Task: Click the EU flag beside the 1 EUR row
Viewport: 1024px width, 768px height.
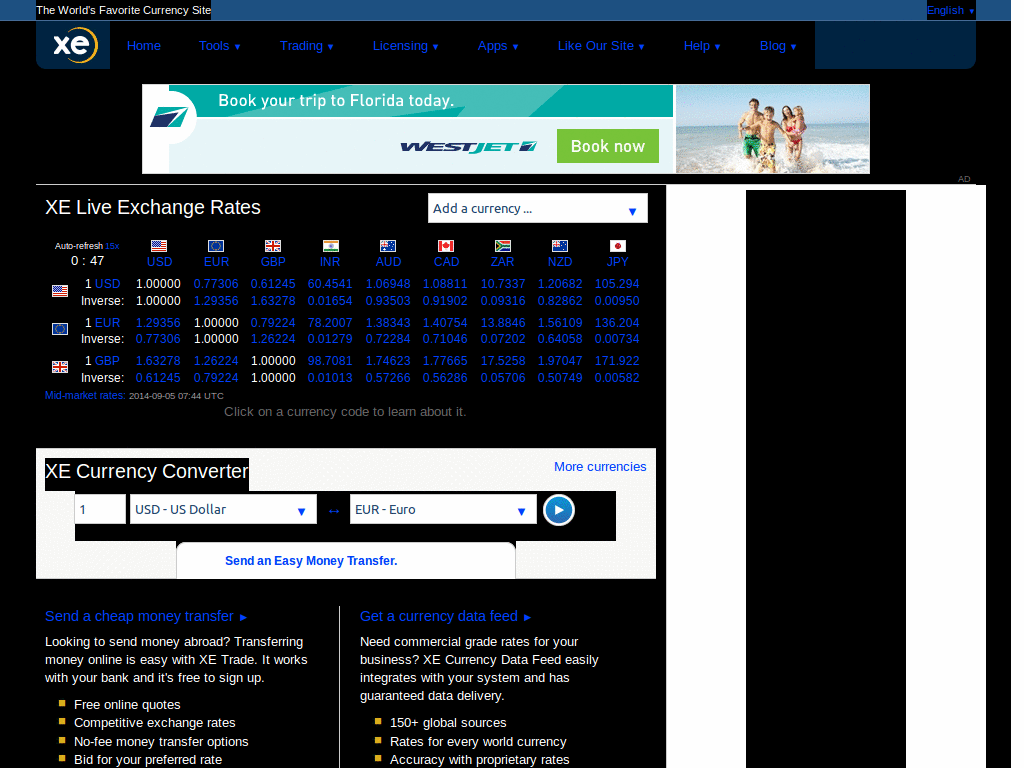Action: 60,328
